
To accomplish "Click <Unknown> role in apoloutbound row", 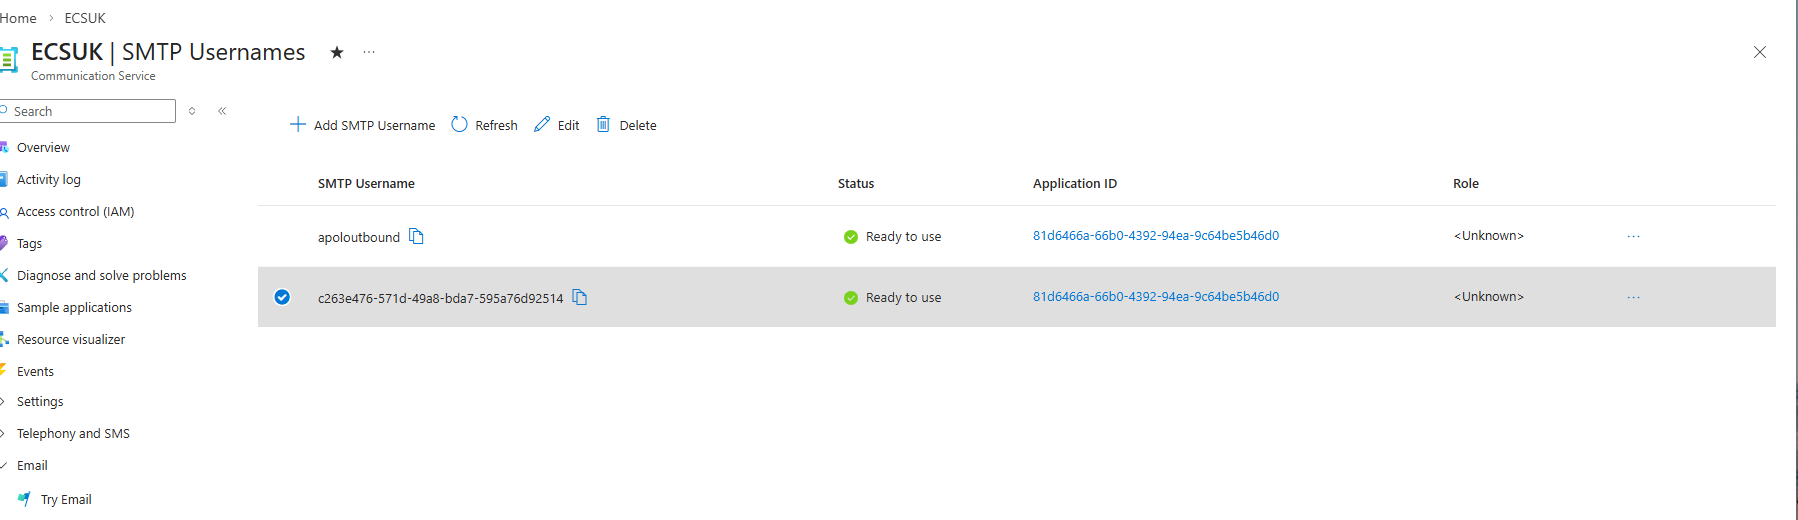I will click(1489, 235).
